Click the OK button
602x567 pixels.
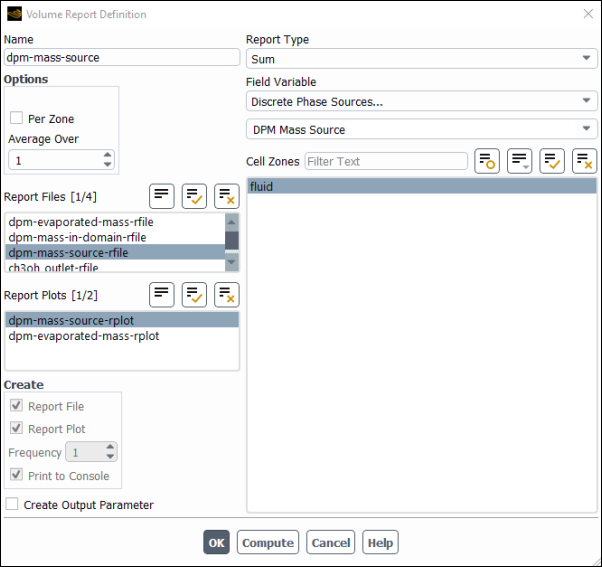click(x=217, y=542)
